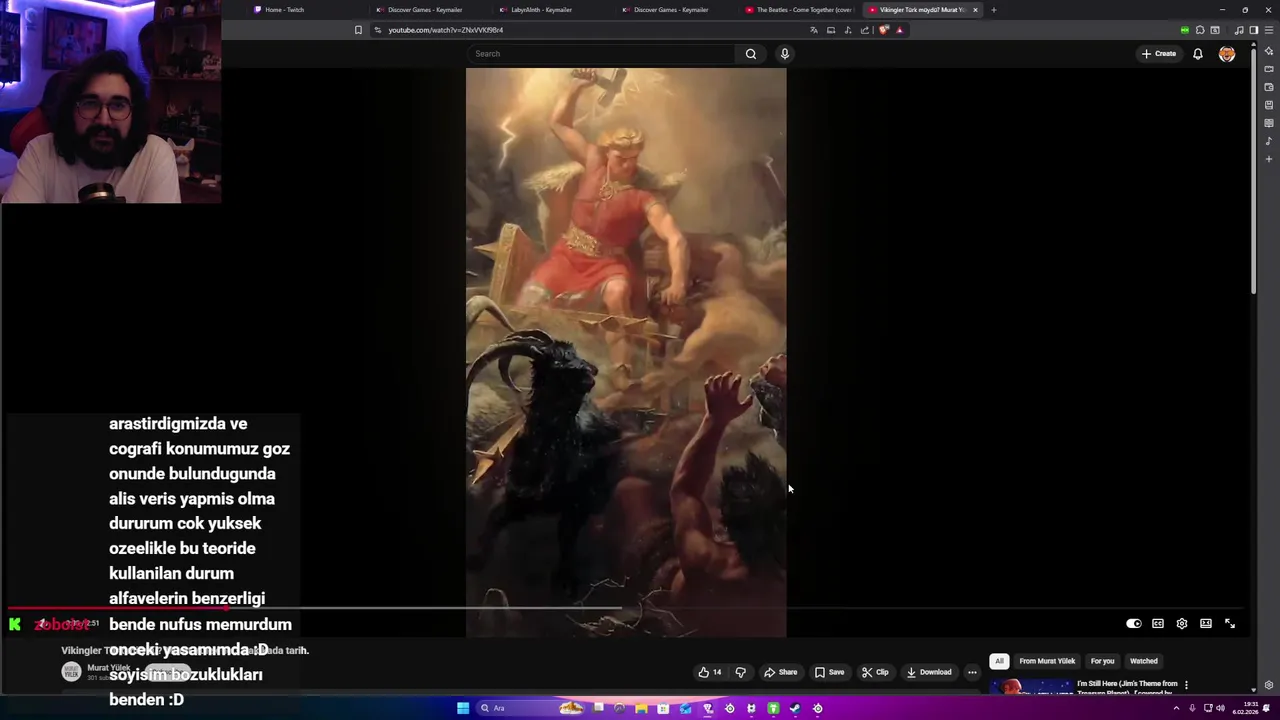Click the taskbar volume speaker icon
The height and width of the screenshot is (720, 1280).
1219,708
